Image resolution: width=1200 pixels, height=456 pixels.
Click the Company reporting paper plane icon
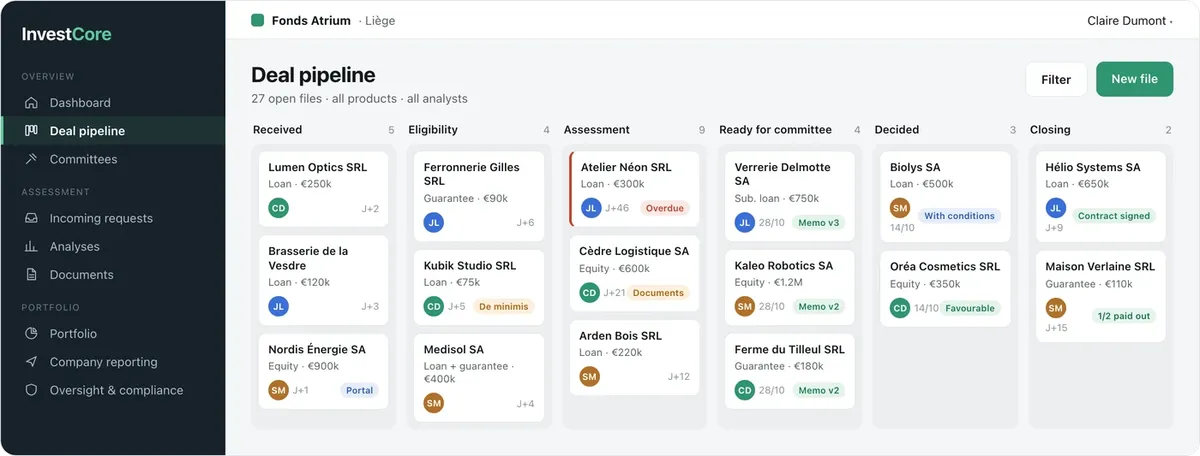coord(31,362)
